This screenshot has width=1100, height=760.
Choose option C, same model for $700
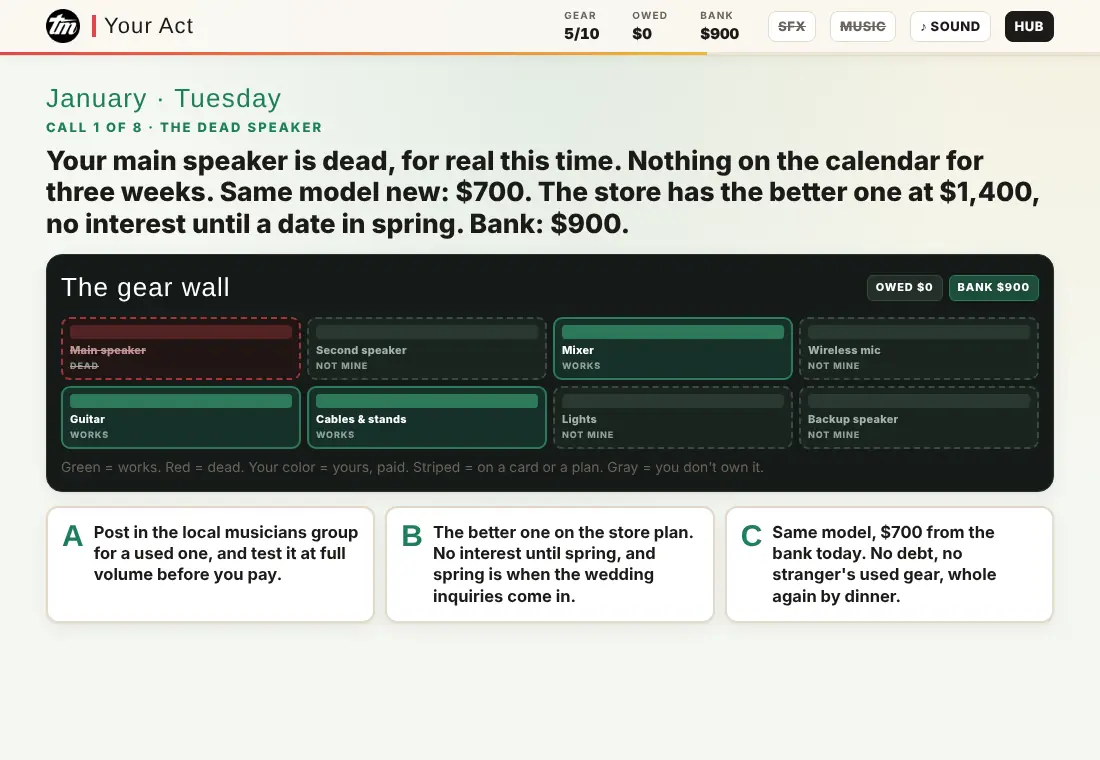point(890,564)
